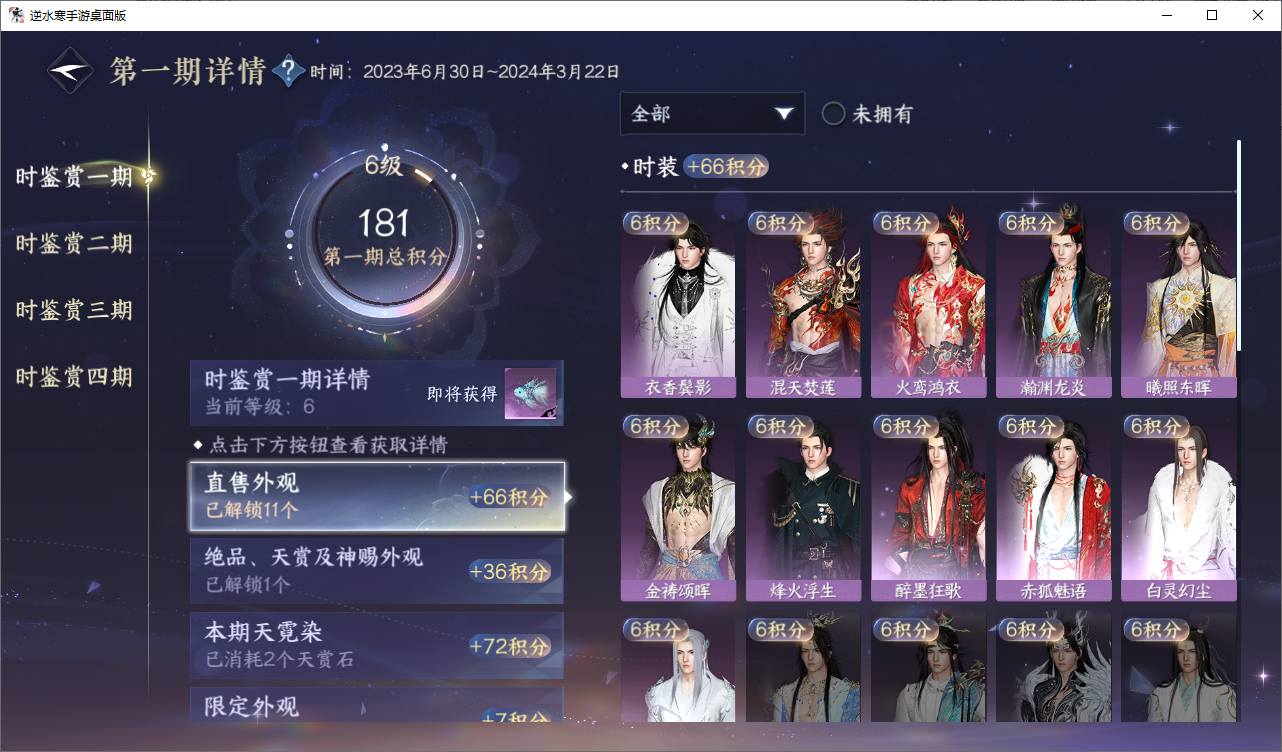Click the 本期天霓染 +72积分 button
The height and width of the screenshot is (752, 1282).
pyautogui.click(x=377, y=645)
